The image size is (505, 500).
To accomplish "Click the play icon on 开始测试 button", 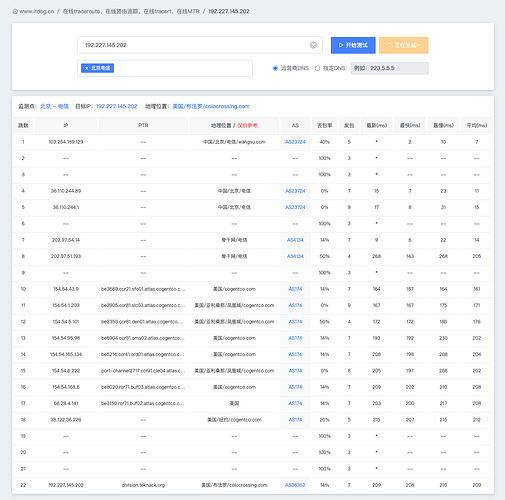I will point(341,45).
